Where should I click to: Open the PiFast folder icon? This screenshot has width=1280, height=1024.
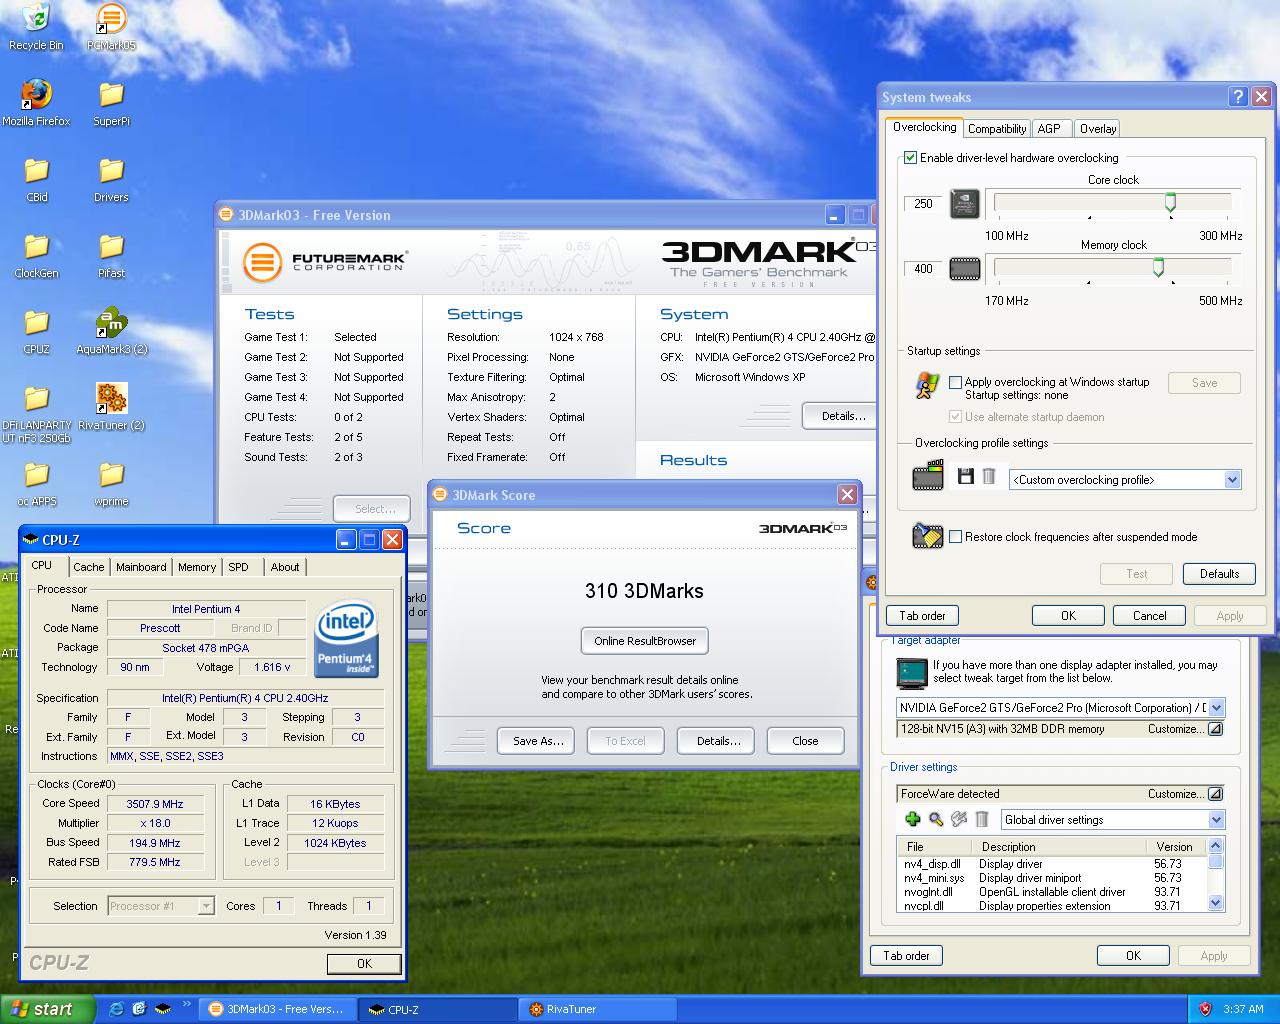click(111, 255)
